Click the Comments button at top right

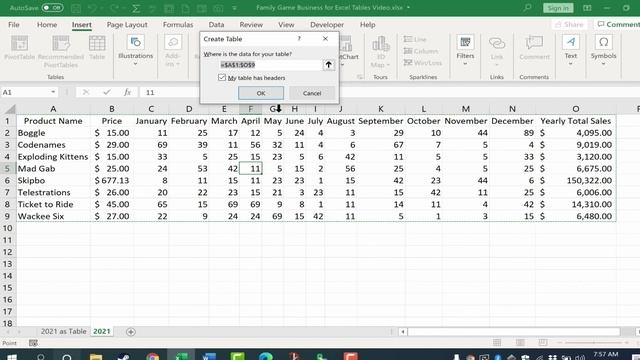point(617,24)
